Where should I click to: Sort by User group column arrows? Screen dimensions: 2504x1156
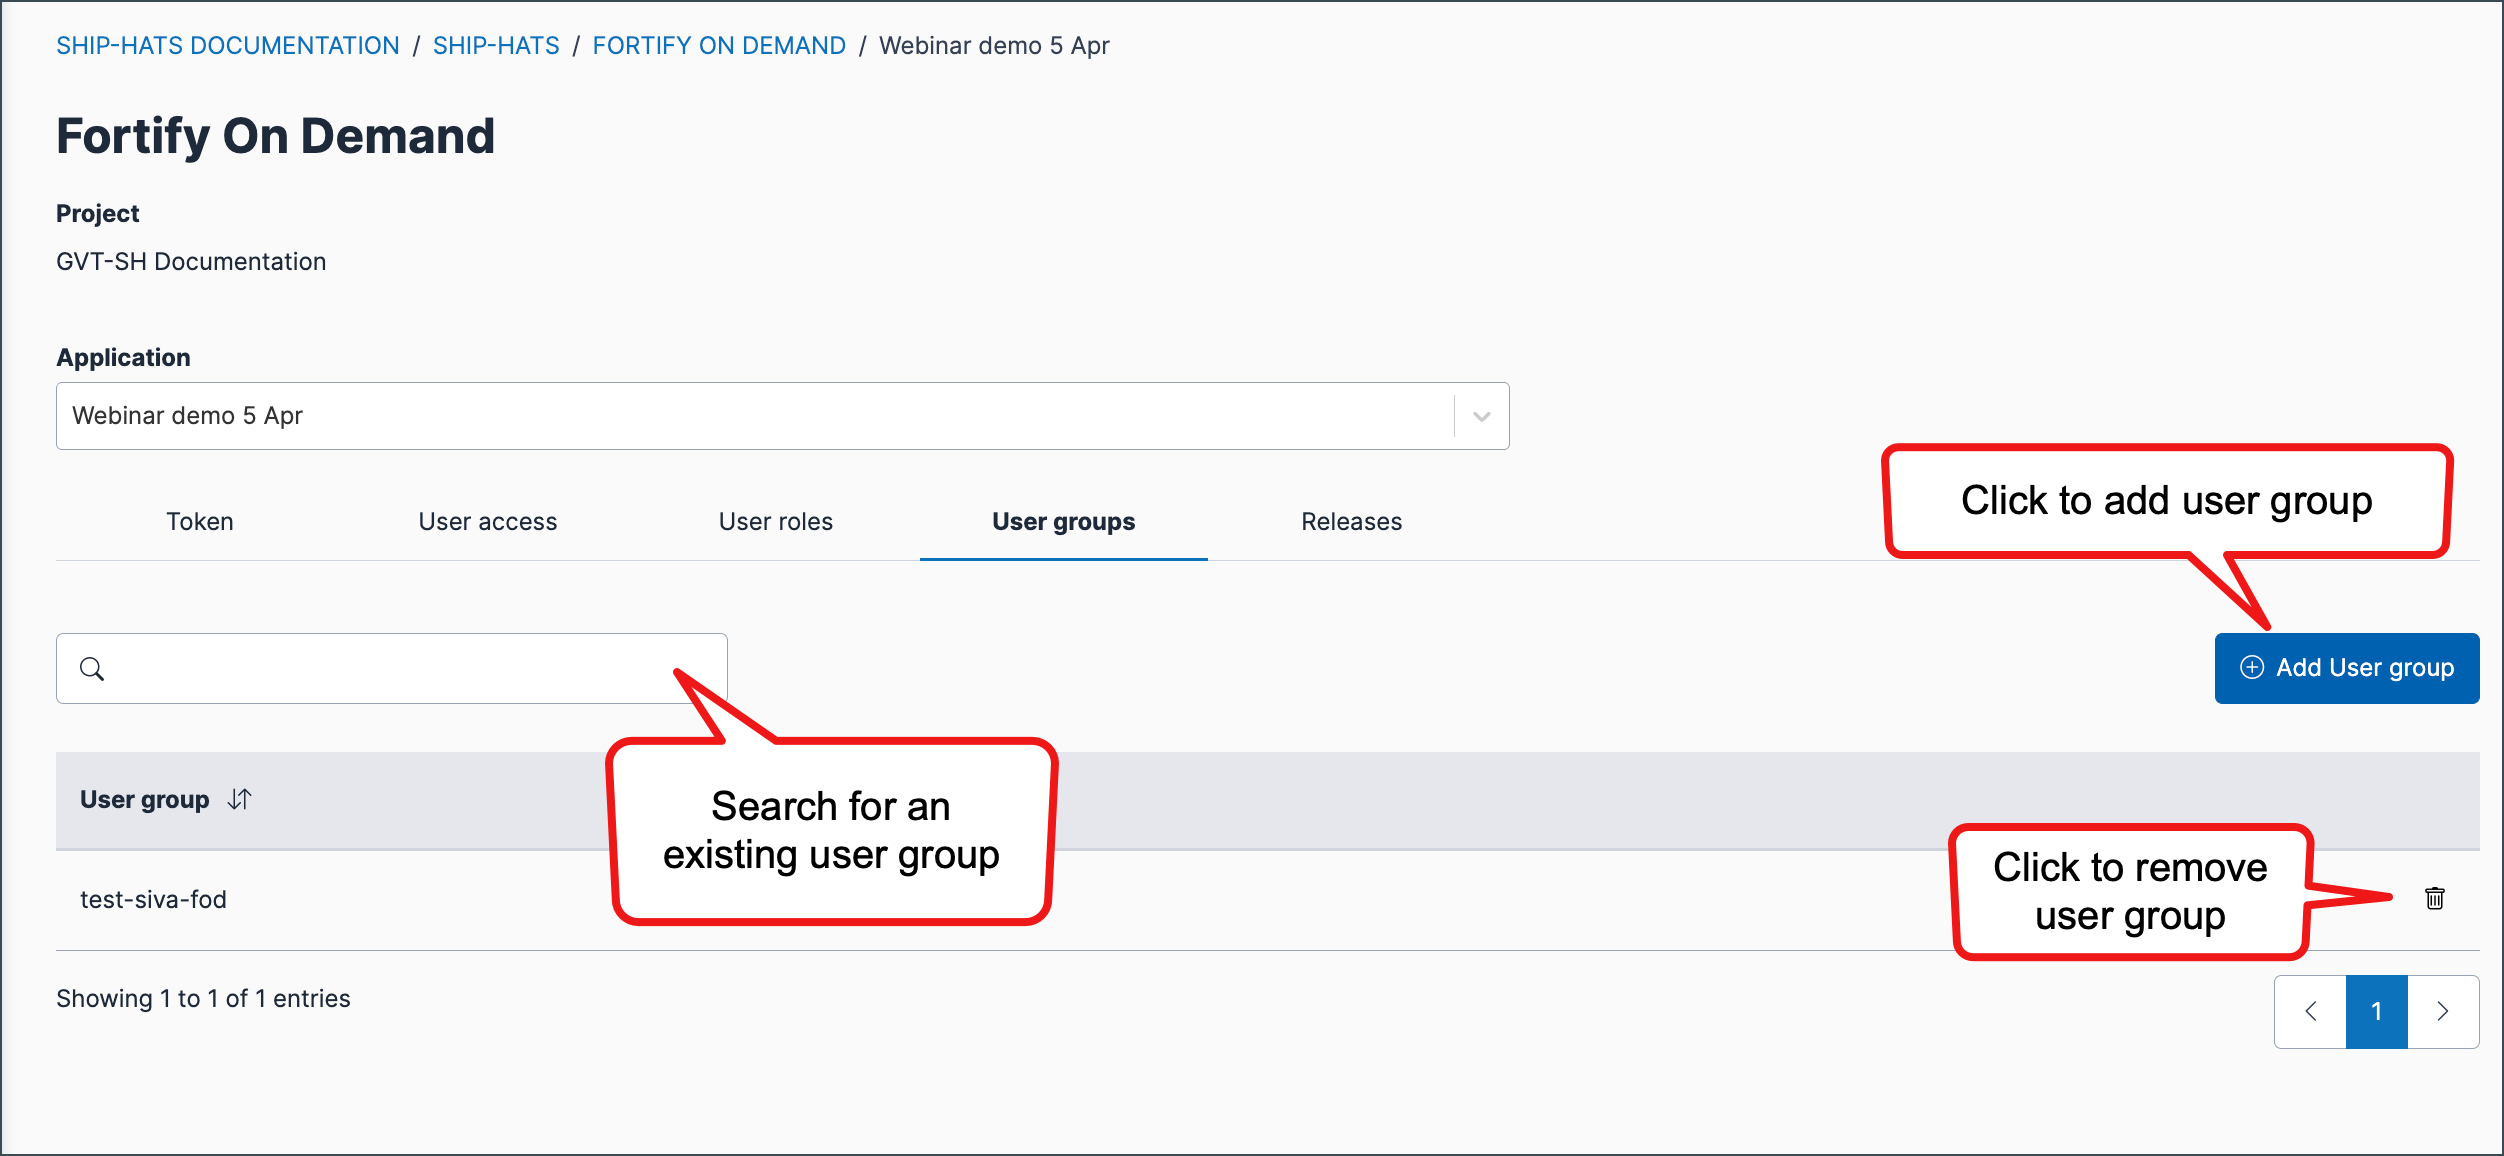pyautogui.click(x=239, y=799)
